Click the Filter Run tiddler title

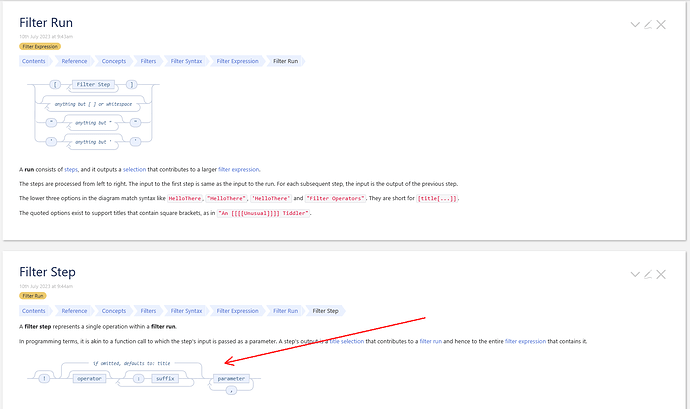(46, 23)
